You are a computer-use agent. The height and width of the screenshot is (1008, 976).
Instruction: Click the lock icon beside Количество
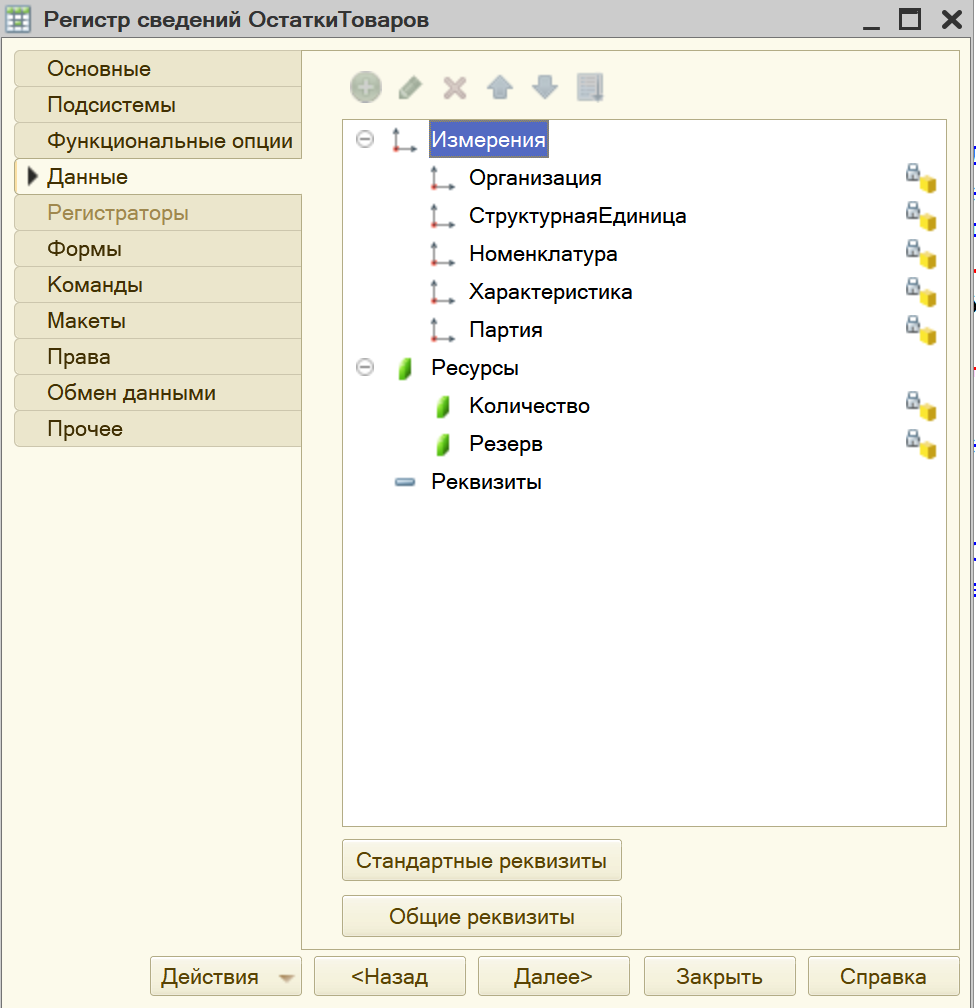point(921,406)
